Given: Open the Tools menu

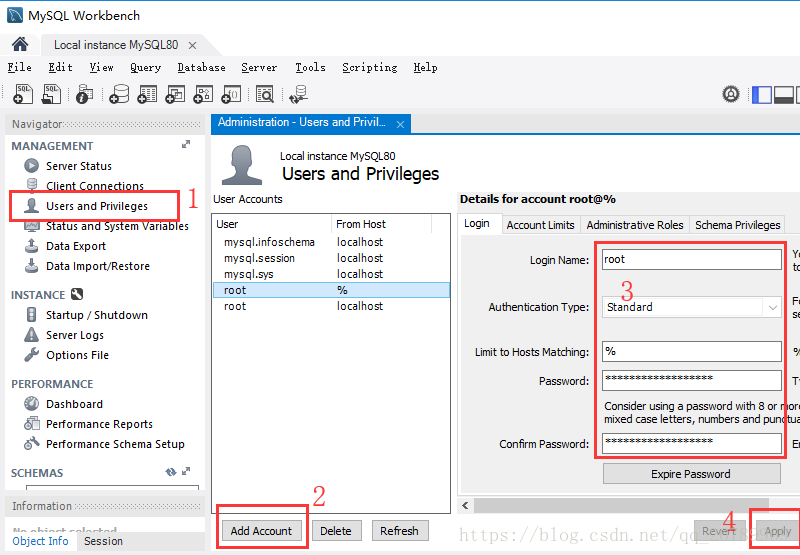Looking at the screenshot, I should point(310,67).
